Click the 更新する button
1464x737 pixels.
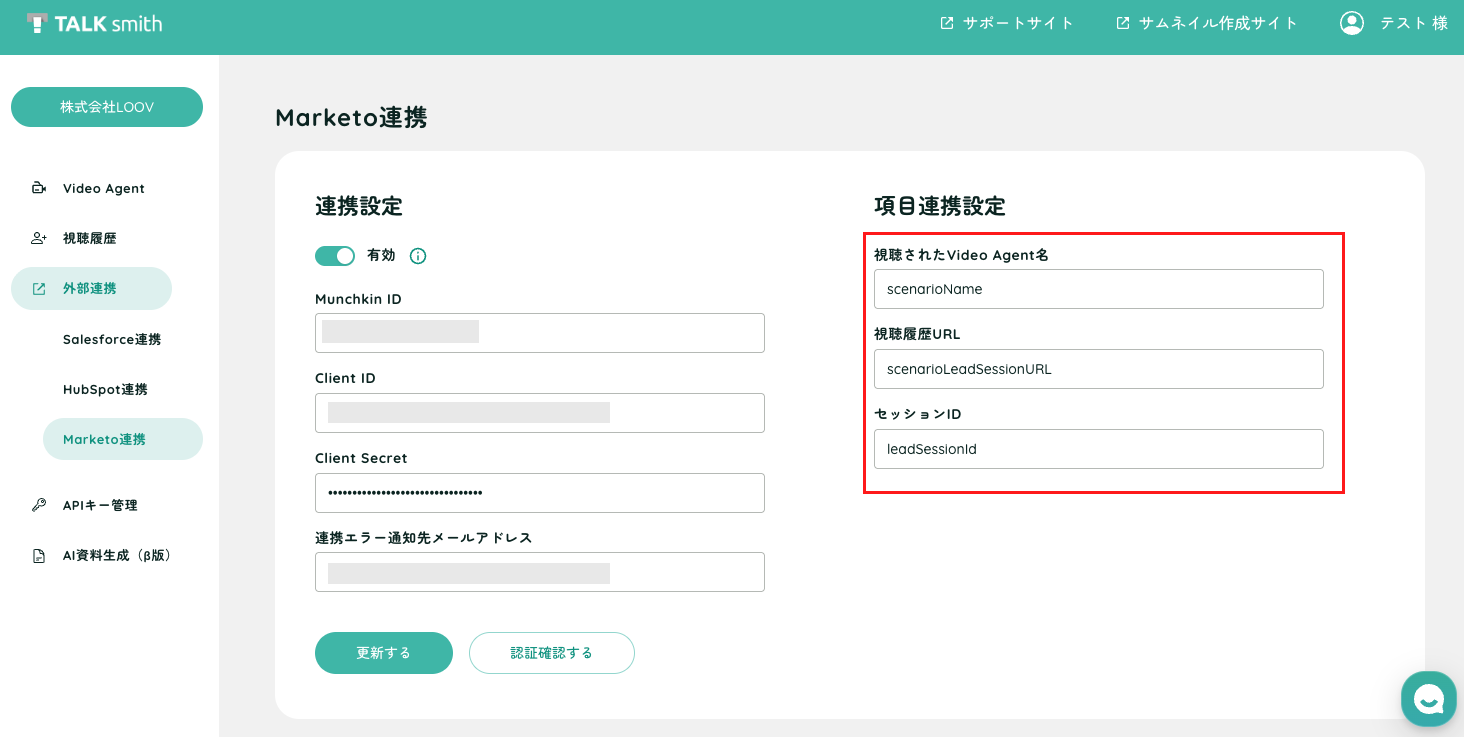[x=384, y=653]
